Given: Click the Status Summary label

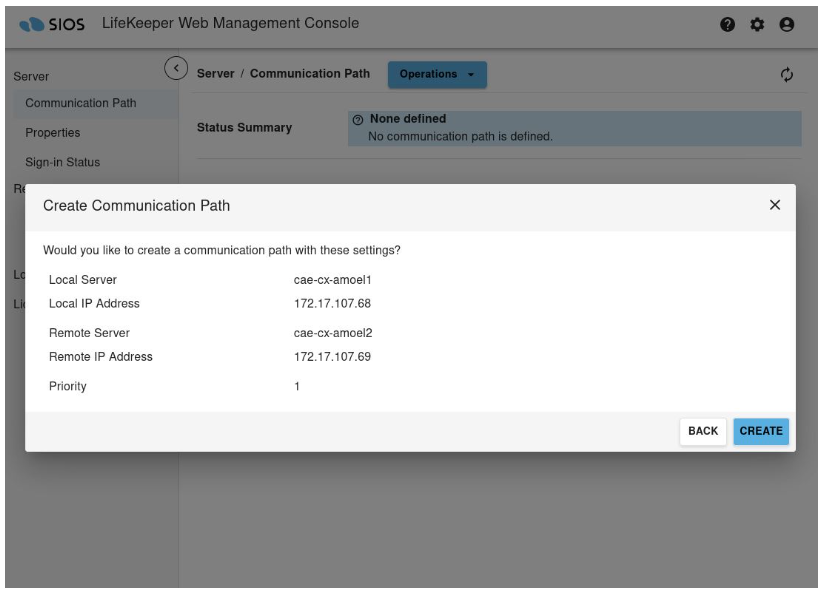Looking at the screenshot, I should 244,128.
